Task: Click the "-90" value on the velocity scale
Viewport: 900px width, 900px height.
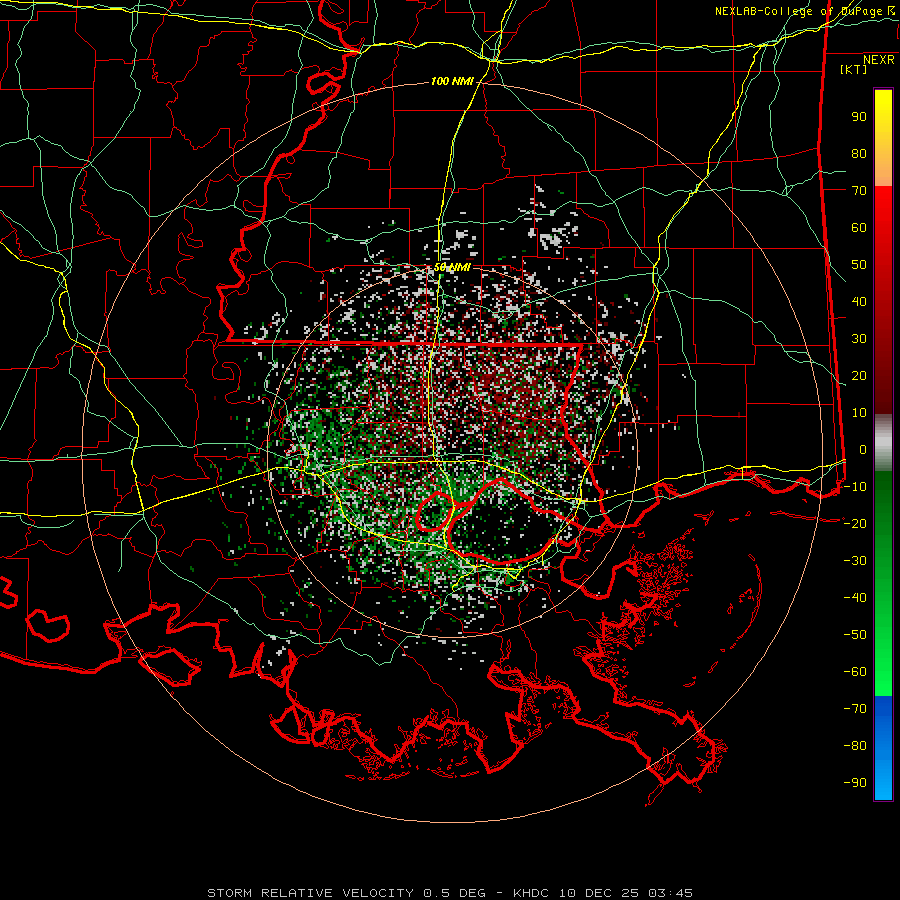Action: pyautogui.click(x=855, y=783)
